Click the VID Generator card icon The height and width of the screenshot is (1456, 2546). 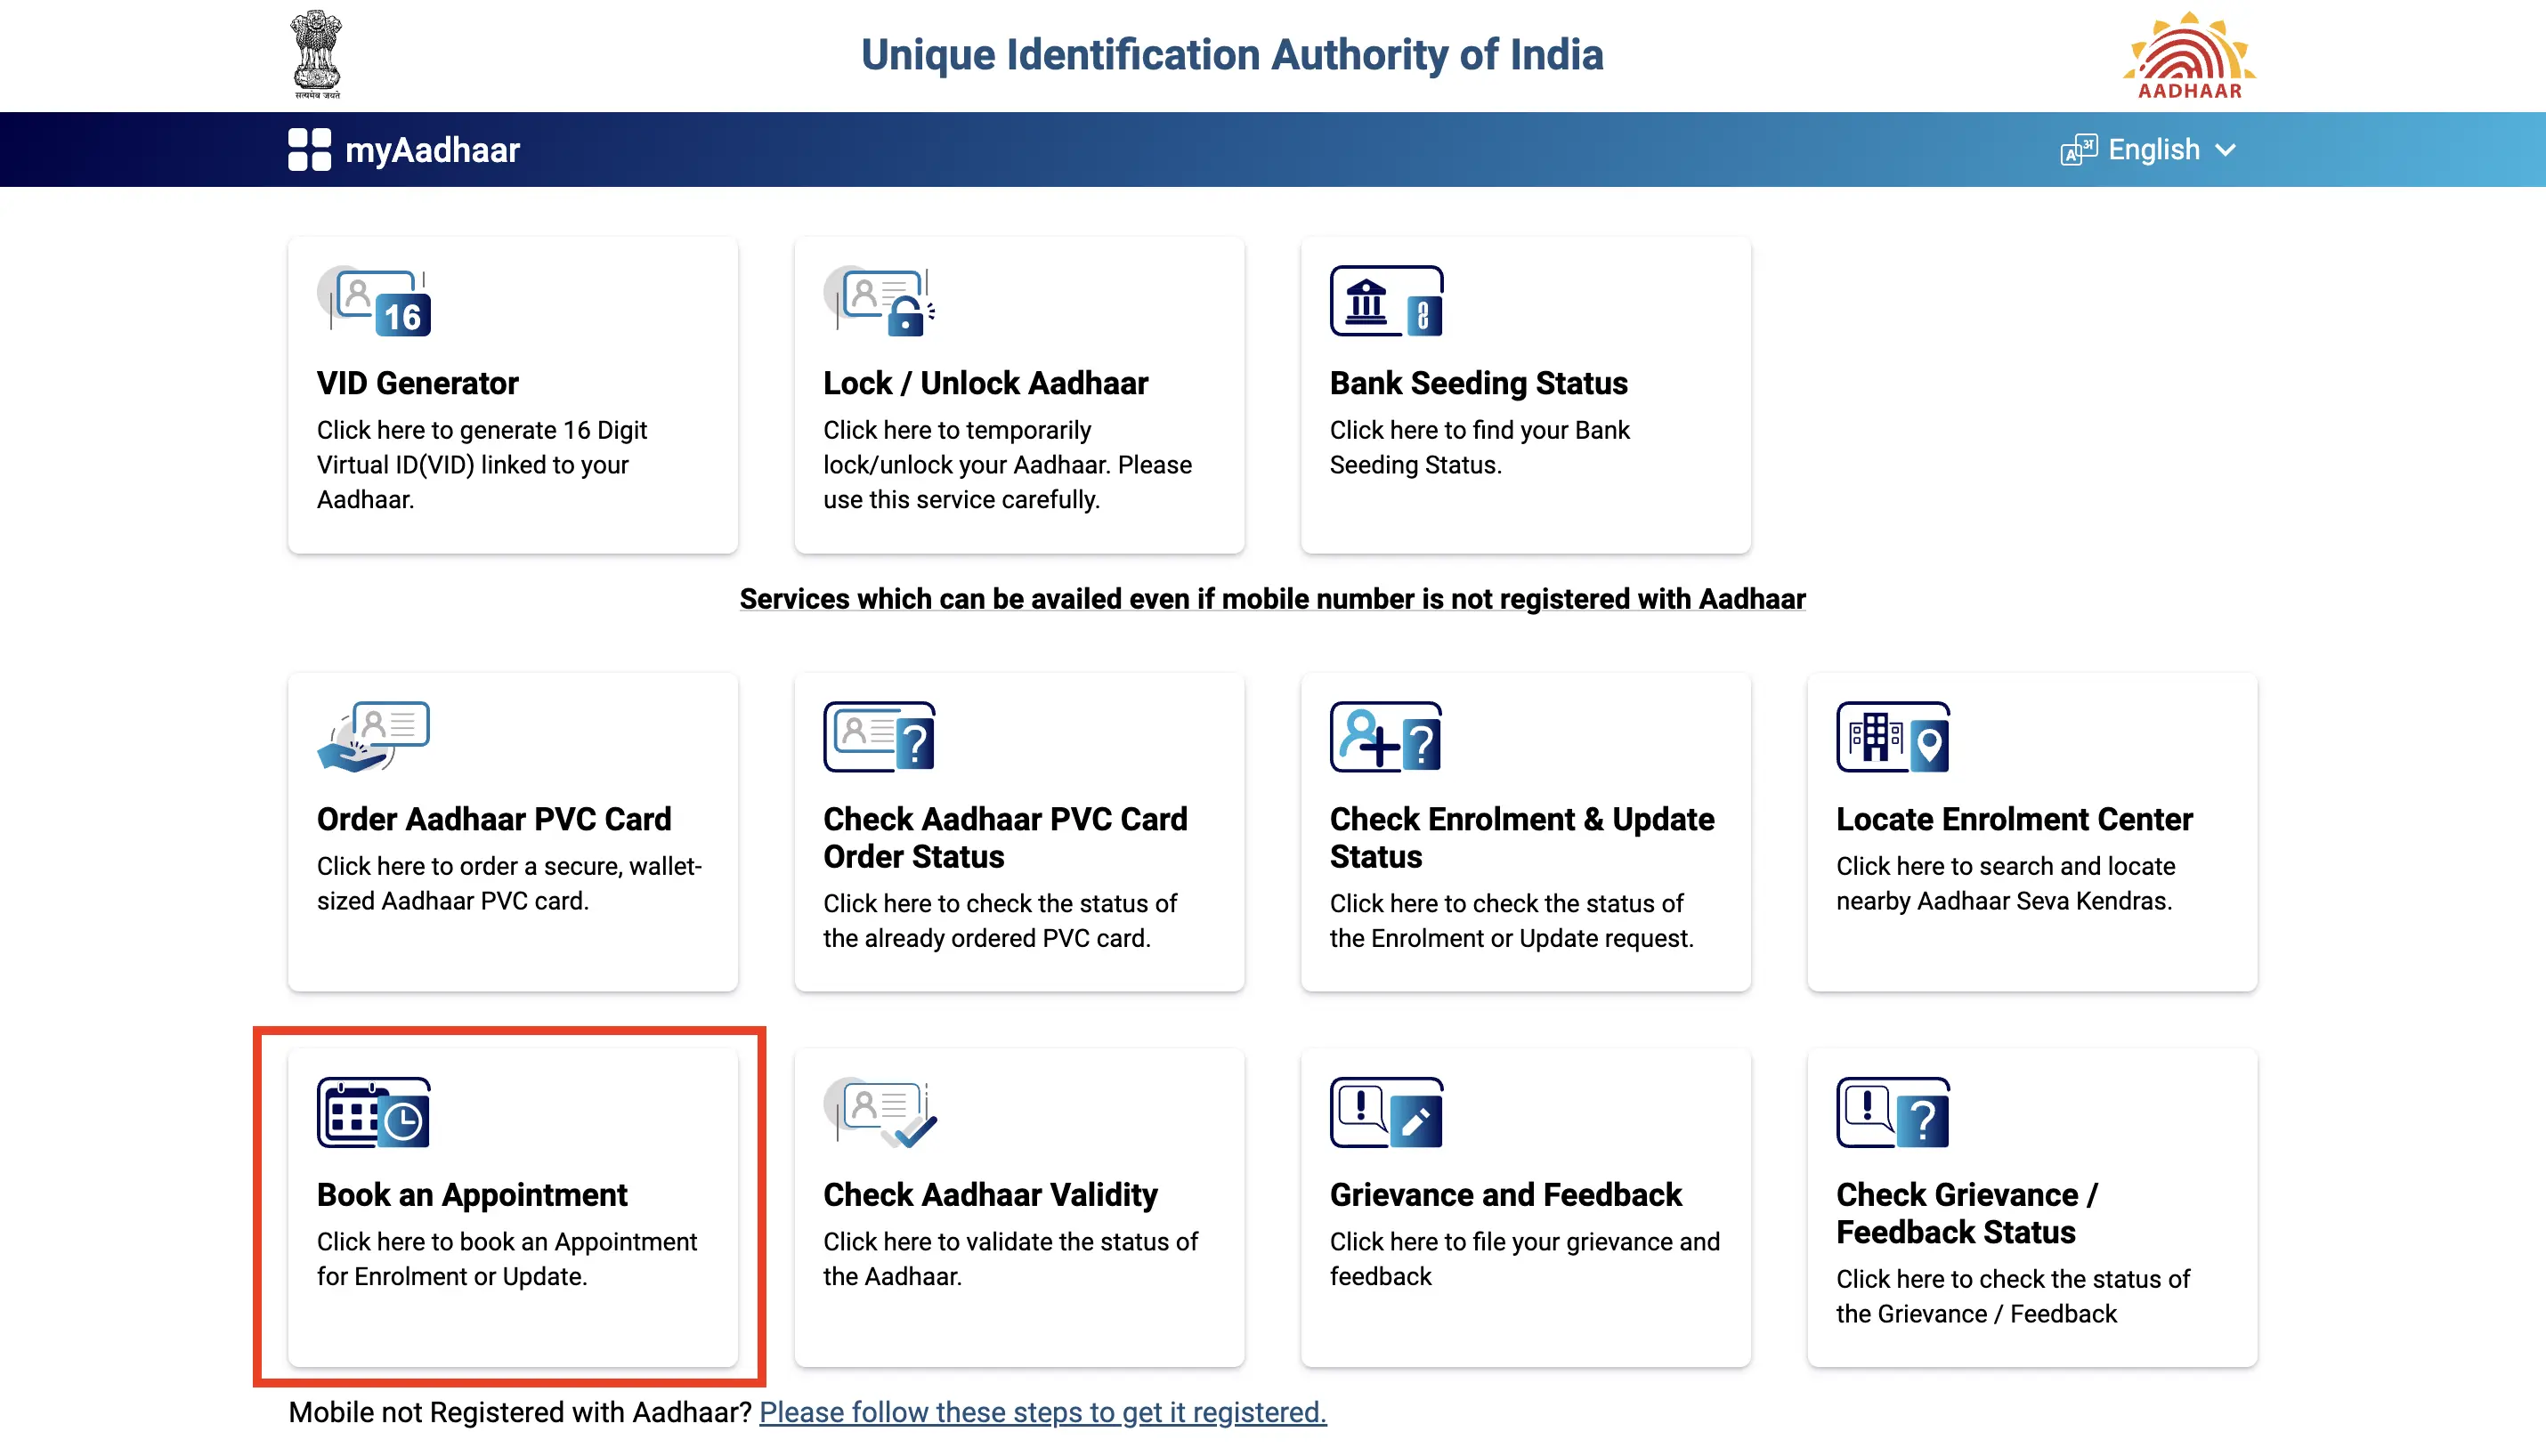click(374, 301)
